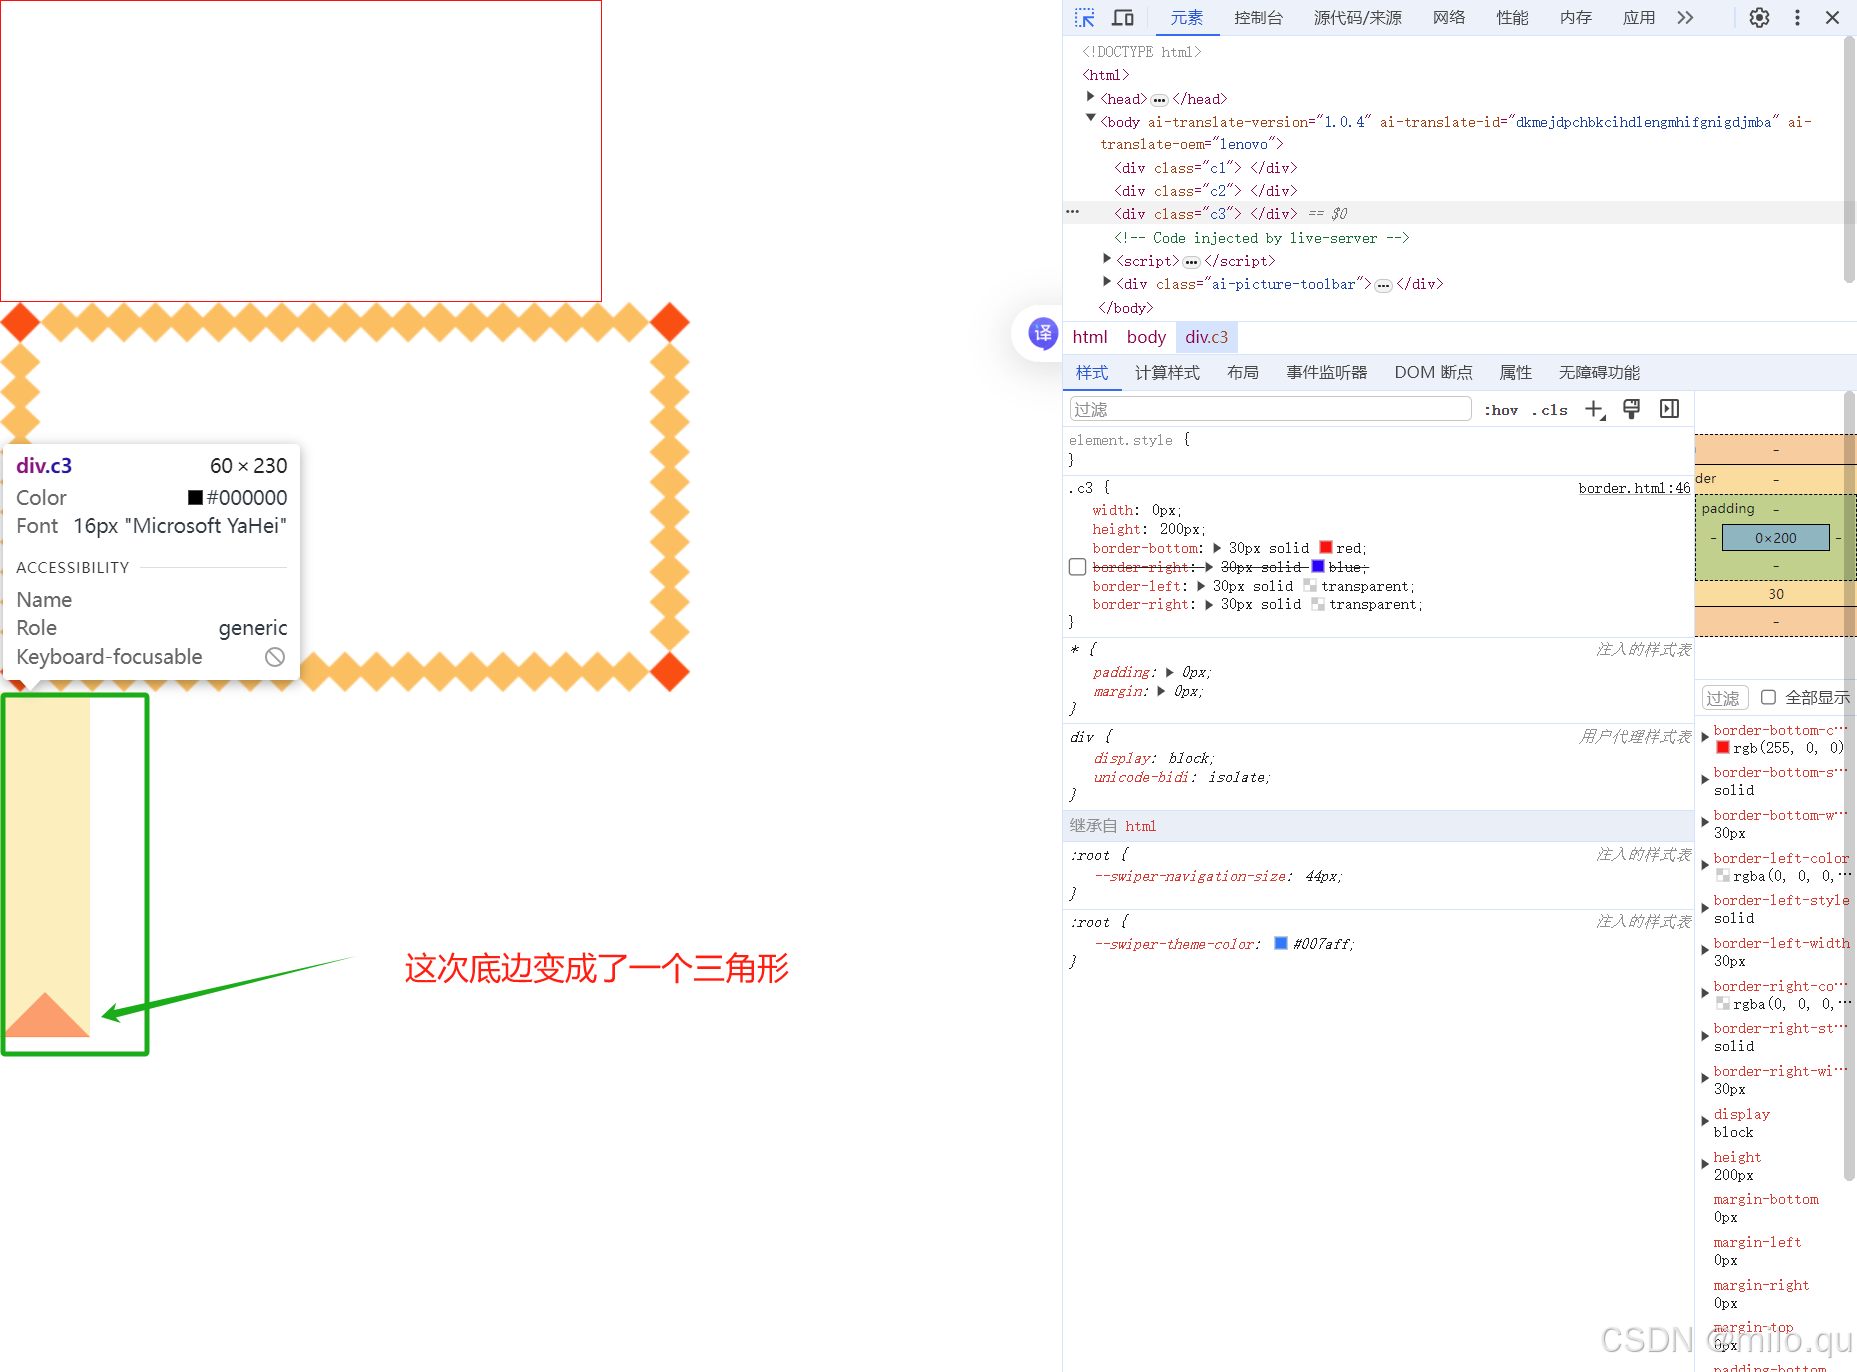
Task: Toggle the struck-through border-right blue declaration
Action: pos(1077,567)
